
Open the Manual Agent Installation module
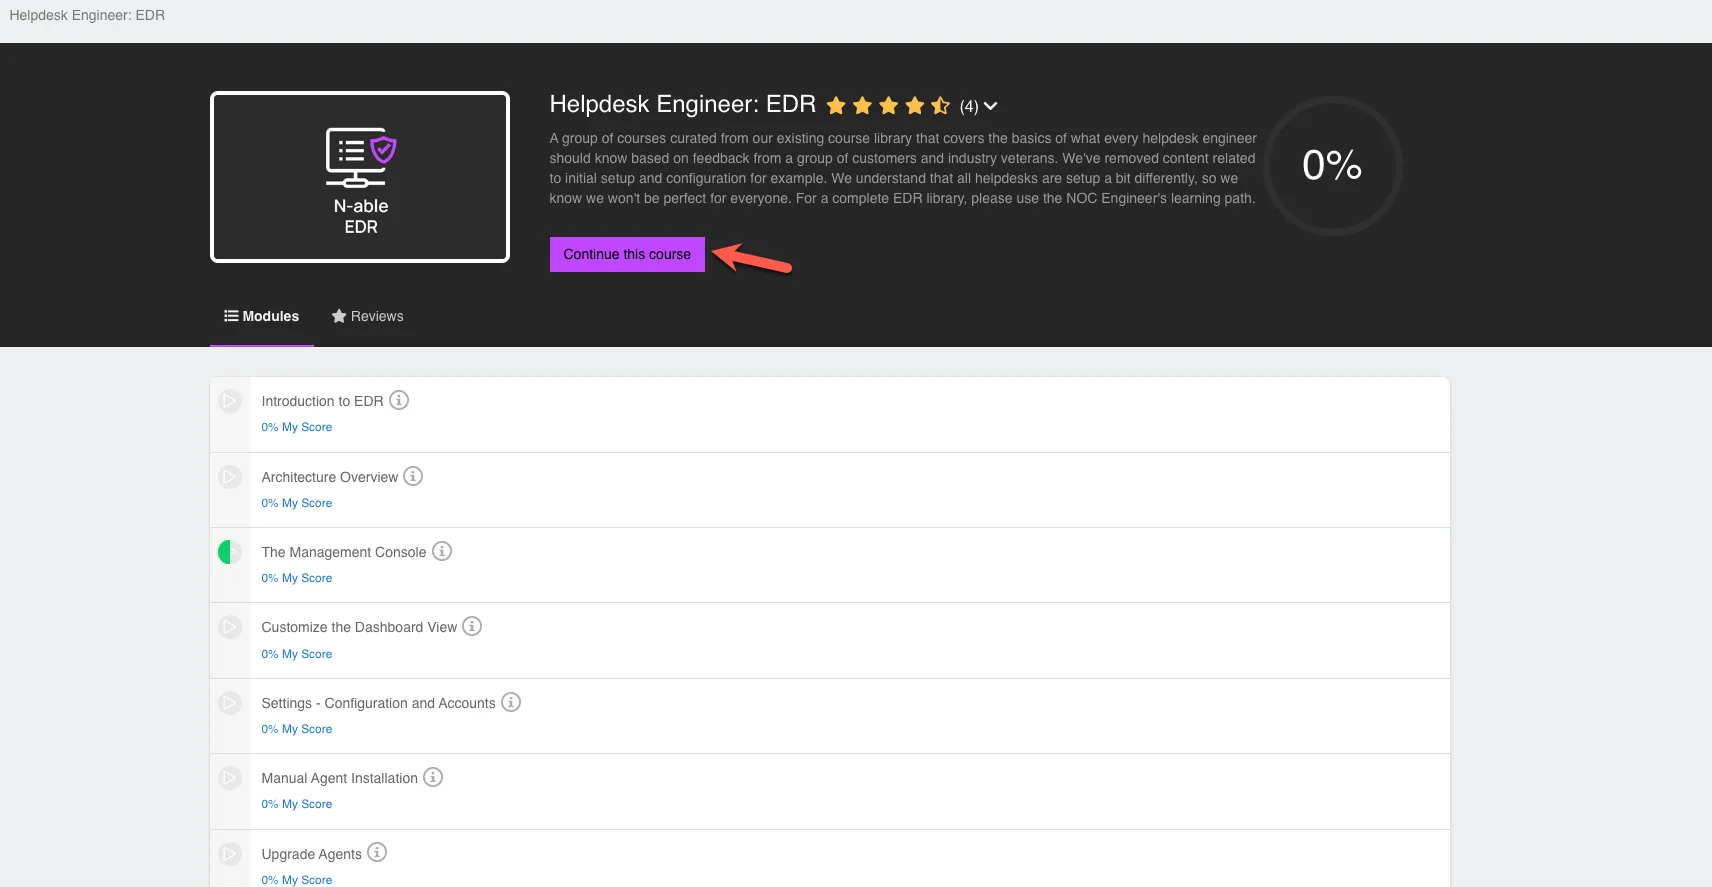coord(340,778)
